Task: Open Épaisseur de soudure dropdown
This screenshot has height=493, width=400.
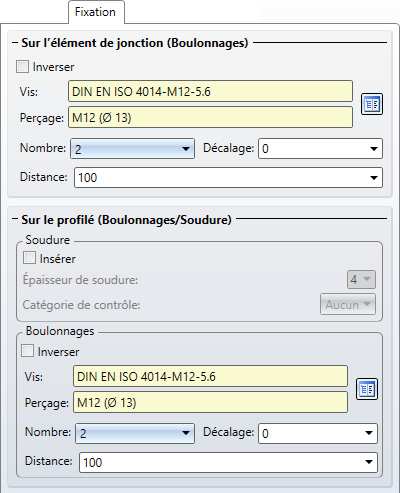Action: click(x=361, y=279)
